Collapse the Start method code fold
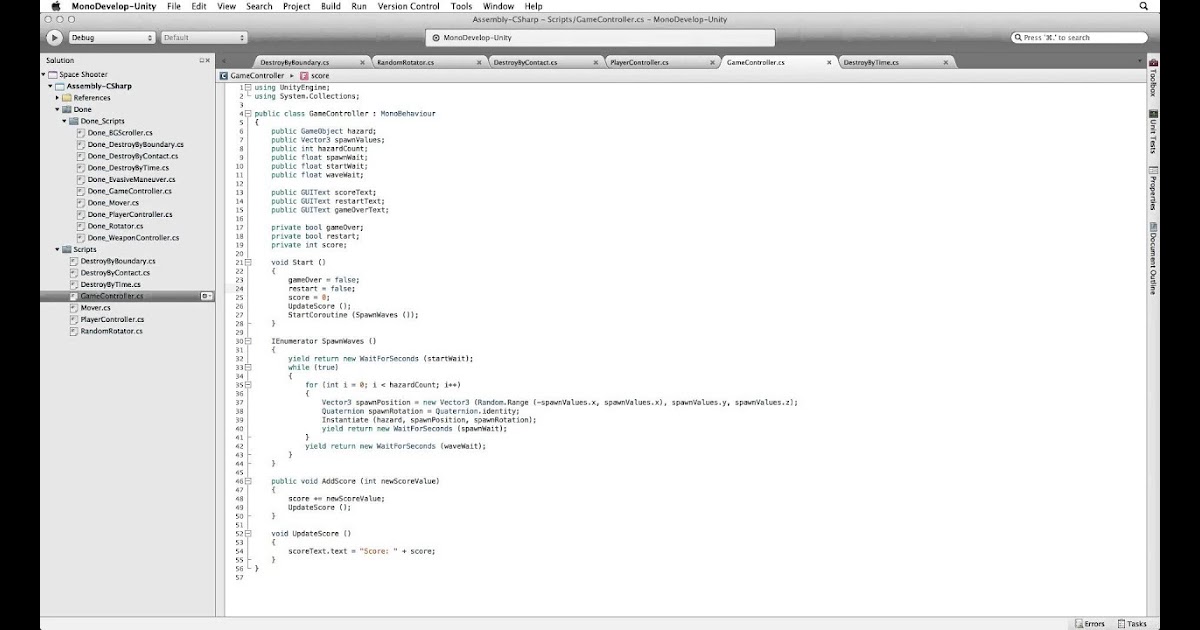1200x630 pixels. (248, 262)
